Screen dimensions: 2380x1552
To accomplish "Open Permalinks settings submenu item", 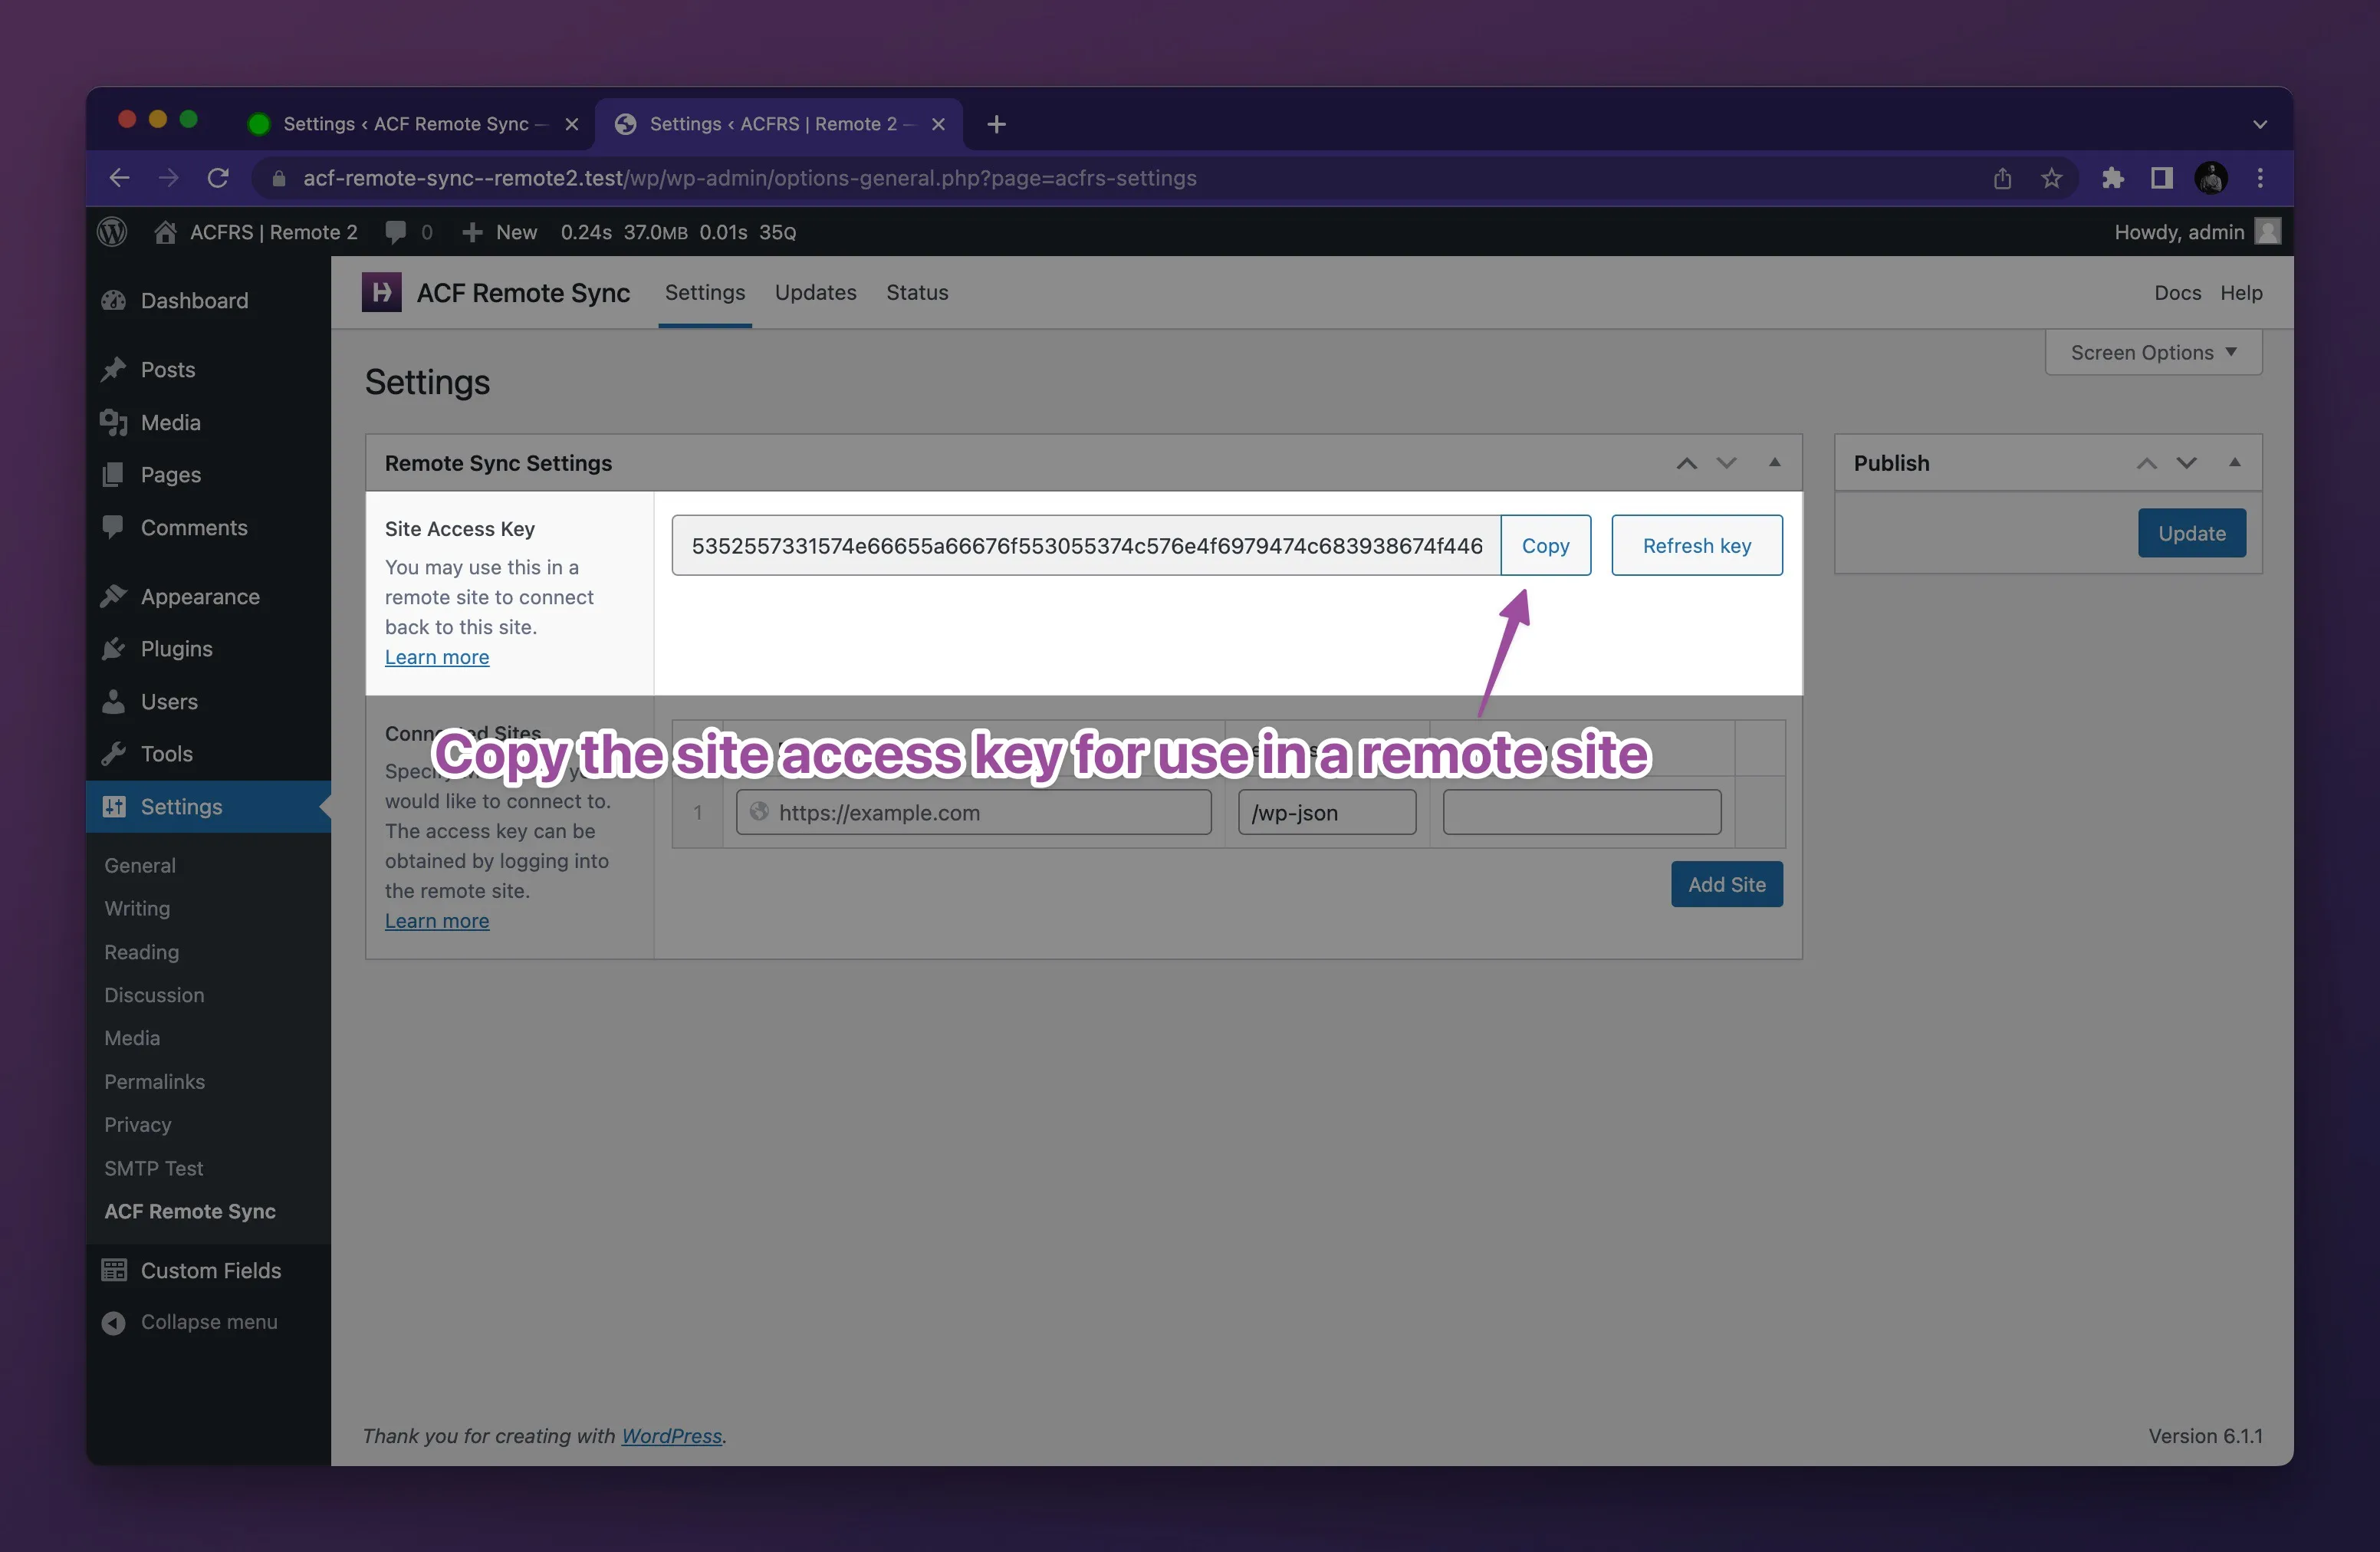I will tap(154, 1081).
